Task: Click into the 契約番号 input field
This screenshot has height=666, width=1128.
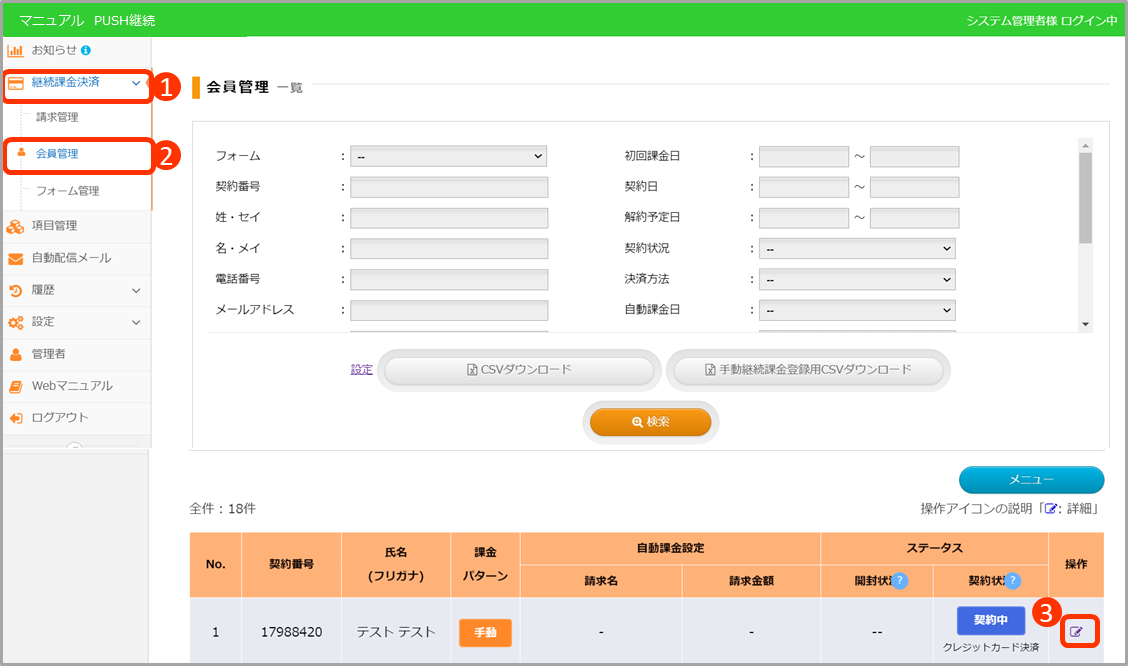Action: pos(449,187)
